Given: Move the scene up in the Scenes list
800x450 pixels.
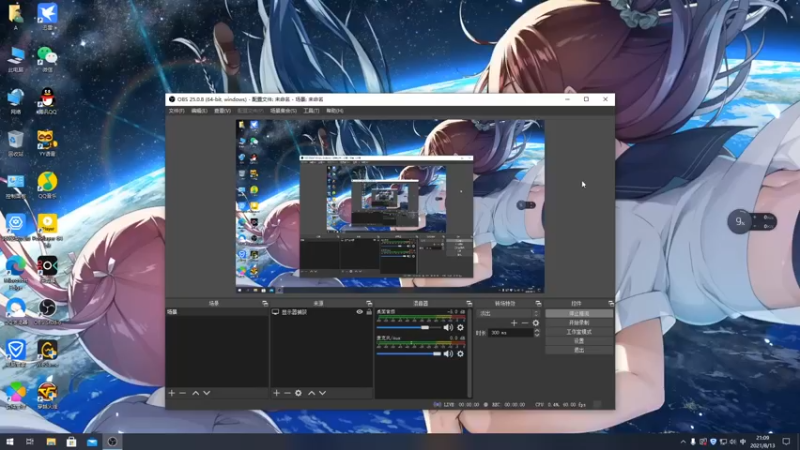Looking at the screenshot, I should click(195, 393).
